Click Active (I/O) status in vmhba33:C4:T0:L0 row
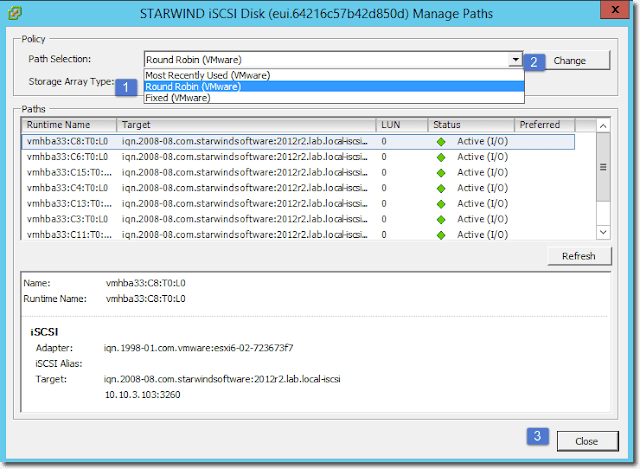 pos(482,188)
